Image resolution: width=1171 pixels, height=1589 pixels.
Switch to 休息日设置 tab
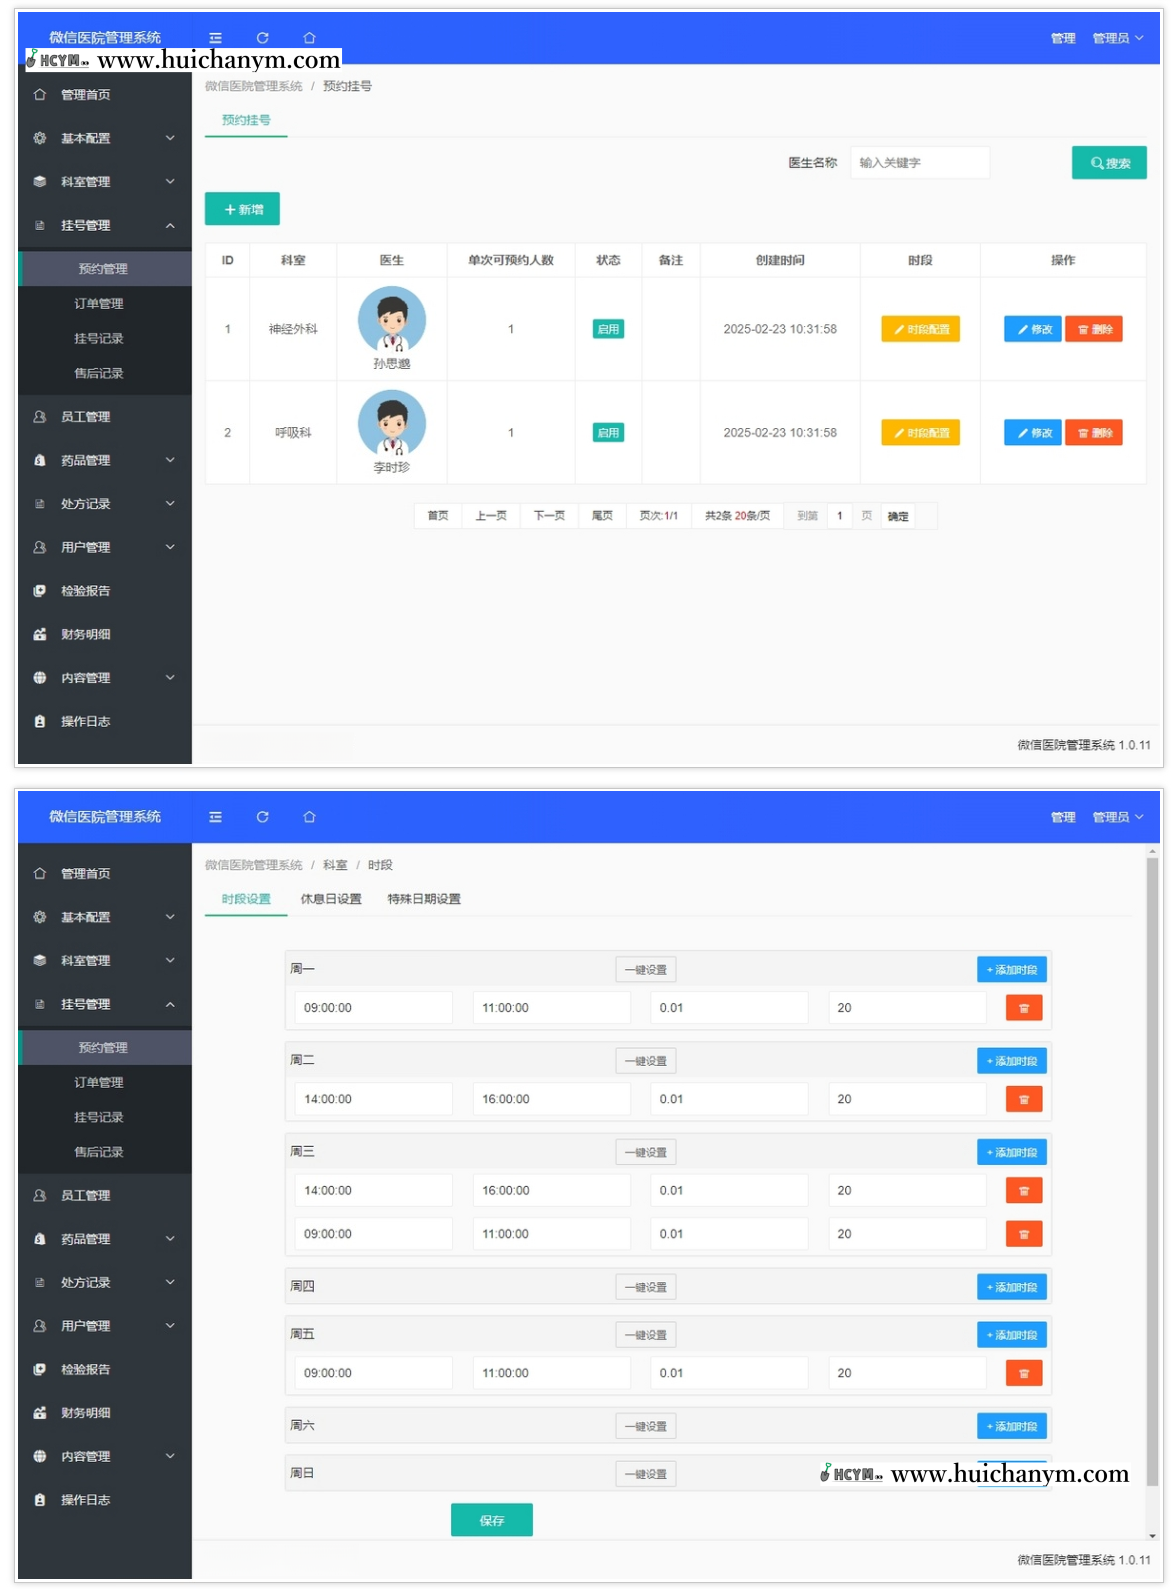[x=331, y=899]
